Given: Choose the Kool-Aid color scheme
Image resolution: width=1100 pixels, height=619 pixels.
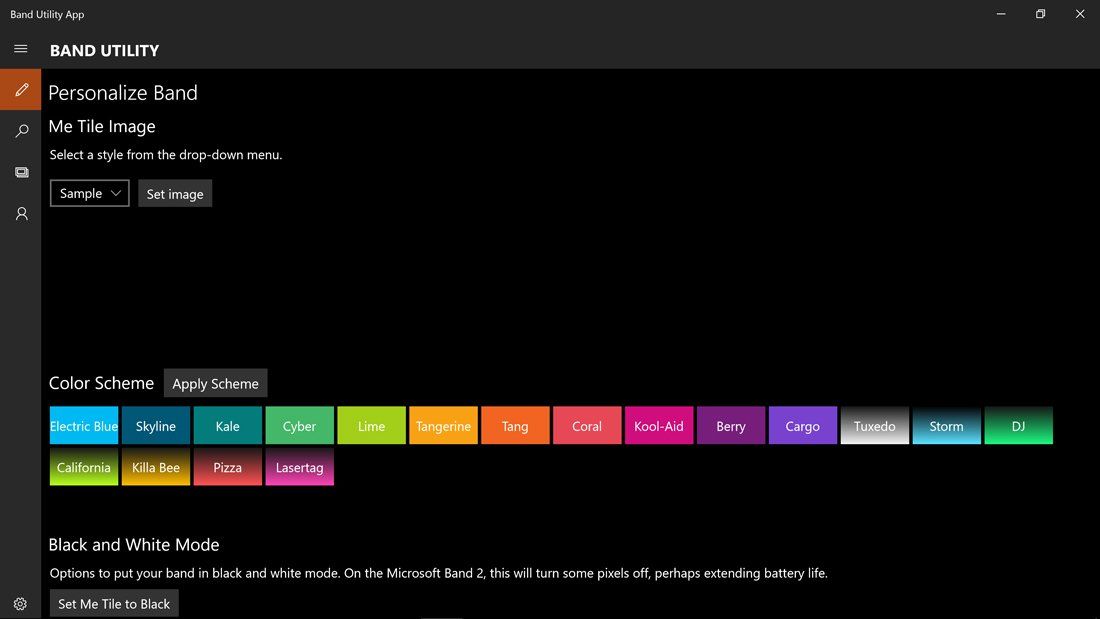Looking at the screenshot, I should point(659,425).
